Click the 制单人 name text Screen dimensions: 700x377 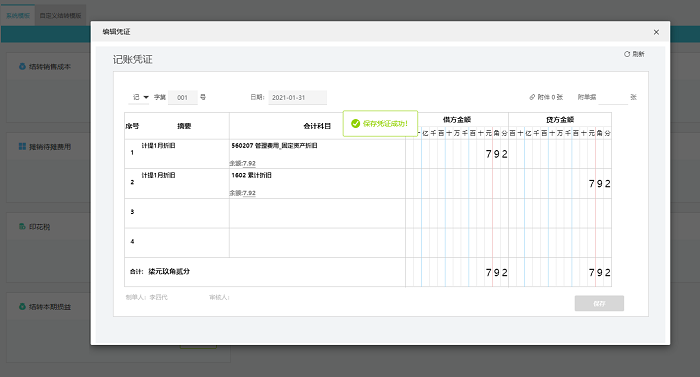[158, 297]
